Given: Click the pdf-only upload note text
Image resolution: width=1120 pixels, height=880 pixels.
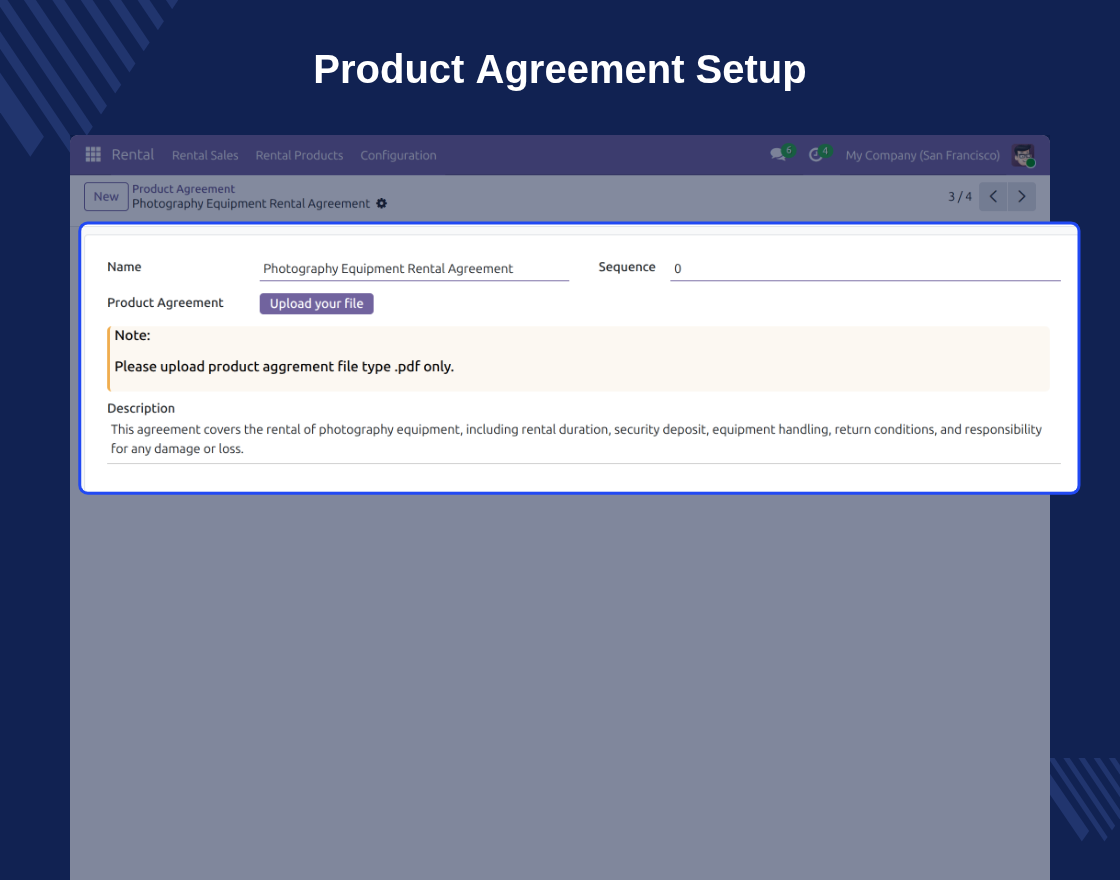Looking at the screenshot, I should (284, 366).
